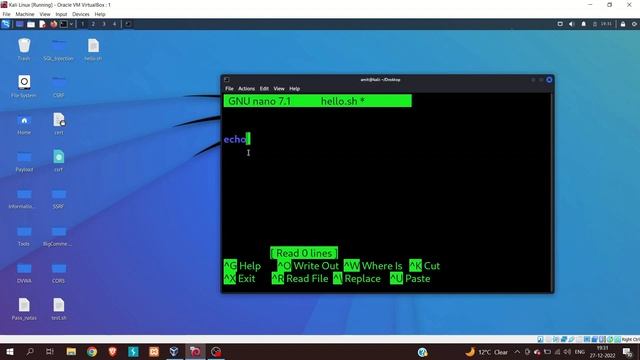Image resolution: width=640 pixels, height=360 pixels.
Task: Click '^W Where Is' shortcut hint
Action: click(x=373, y=266)
